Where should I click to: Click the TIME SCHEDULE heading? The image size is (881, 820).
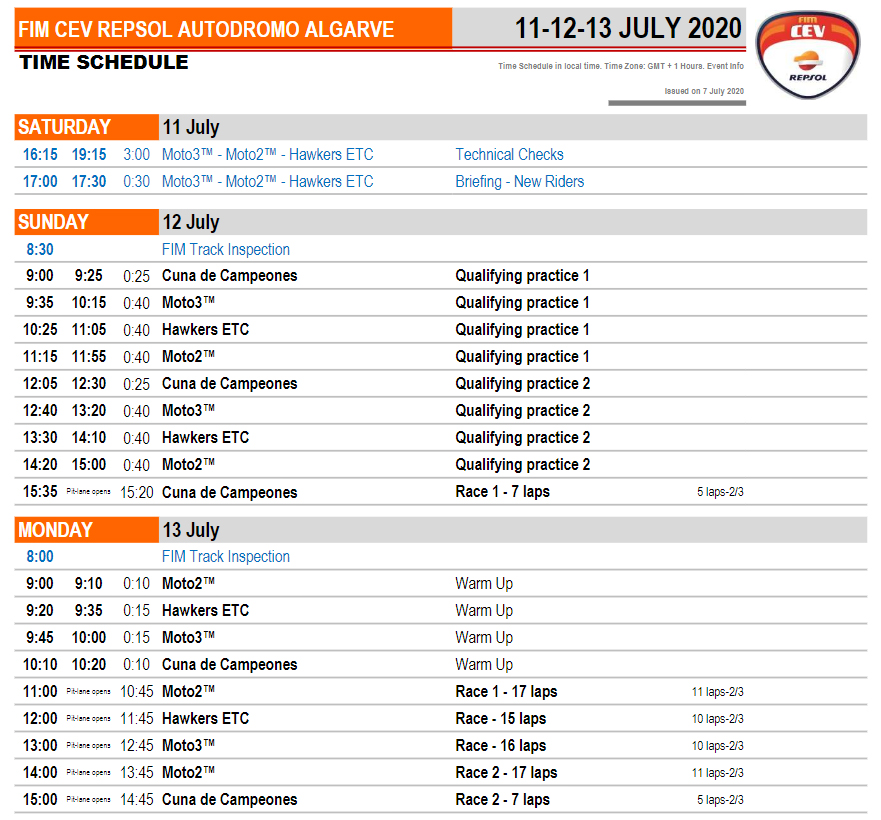tap(103, 63)
